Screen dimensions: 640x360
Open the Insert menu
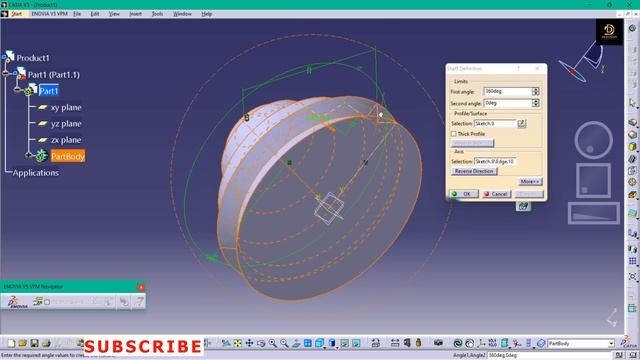pyautogui.click(x=135, y=14)
